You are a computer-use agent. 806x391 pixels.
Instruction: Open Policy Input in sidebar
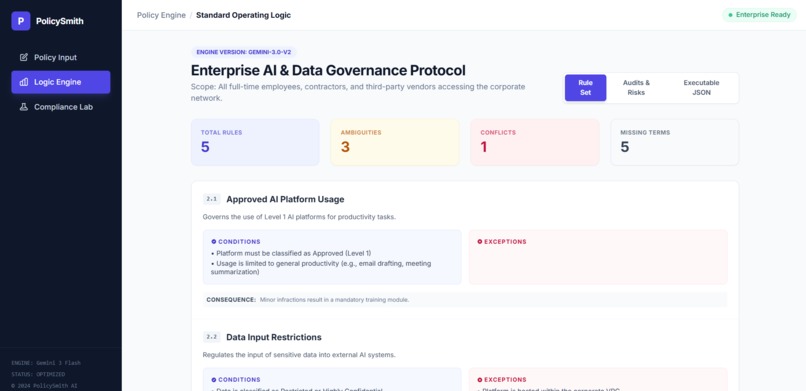[x=61, y=58]
